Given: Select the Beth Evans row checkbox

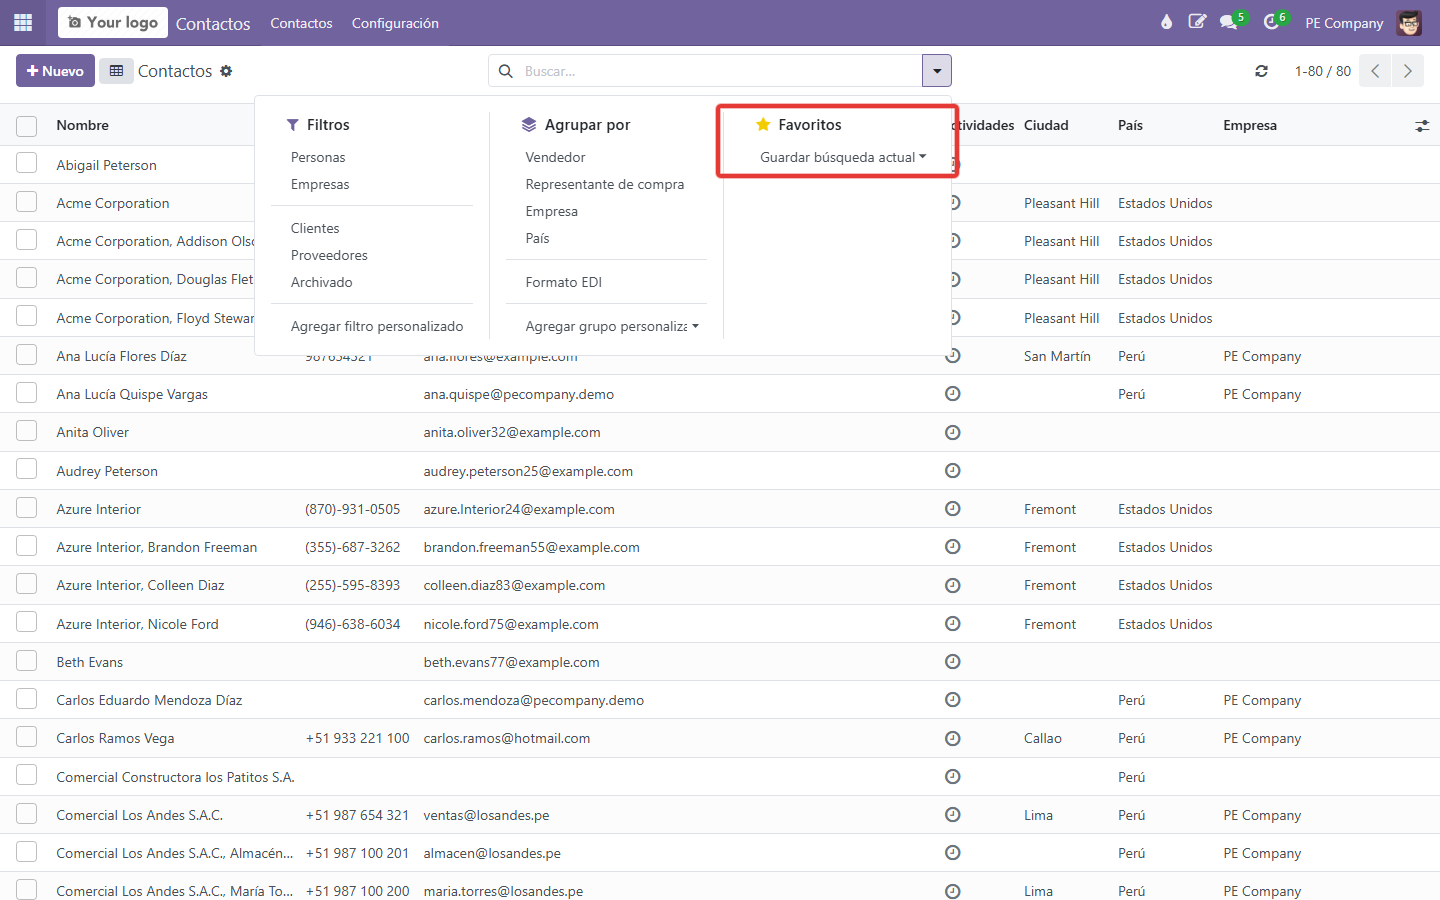Looking at the screenshot, I should click(x=27, y=661).
